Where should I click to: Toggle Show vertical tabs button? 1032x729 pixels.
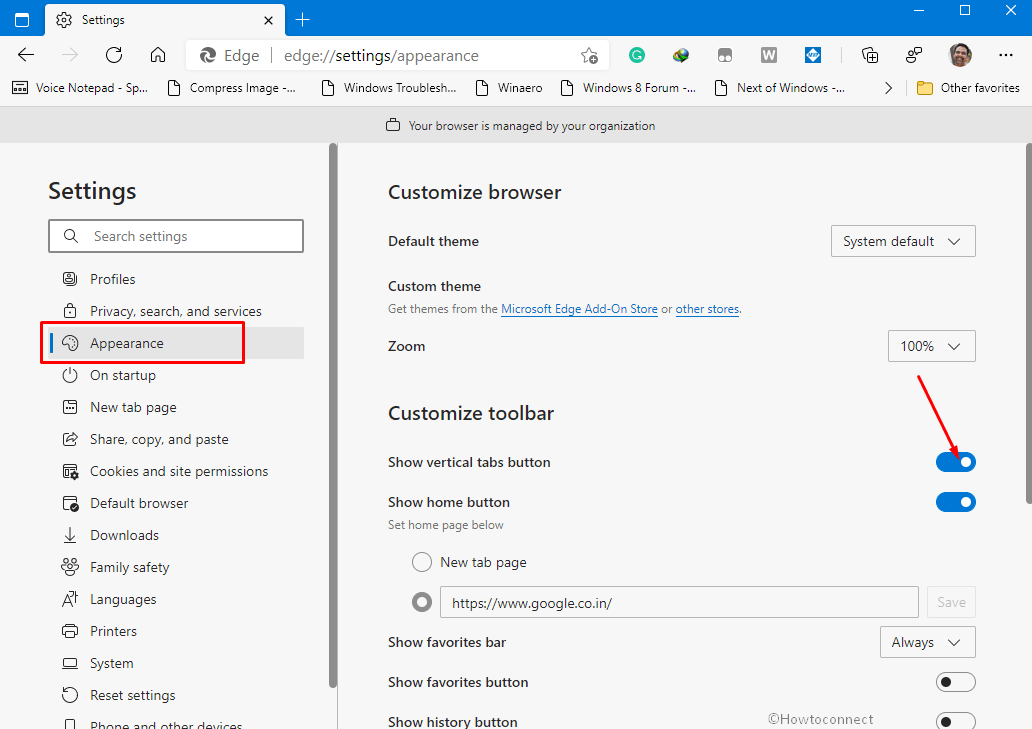coord(956,462)
